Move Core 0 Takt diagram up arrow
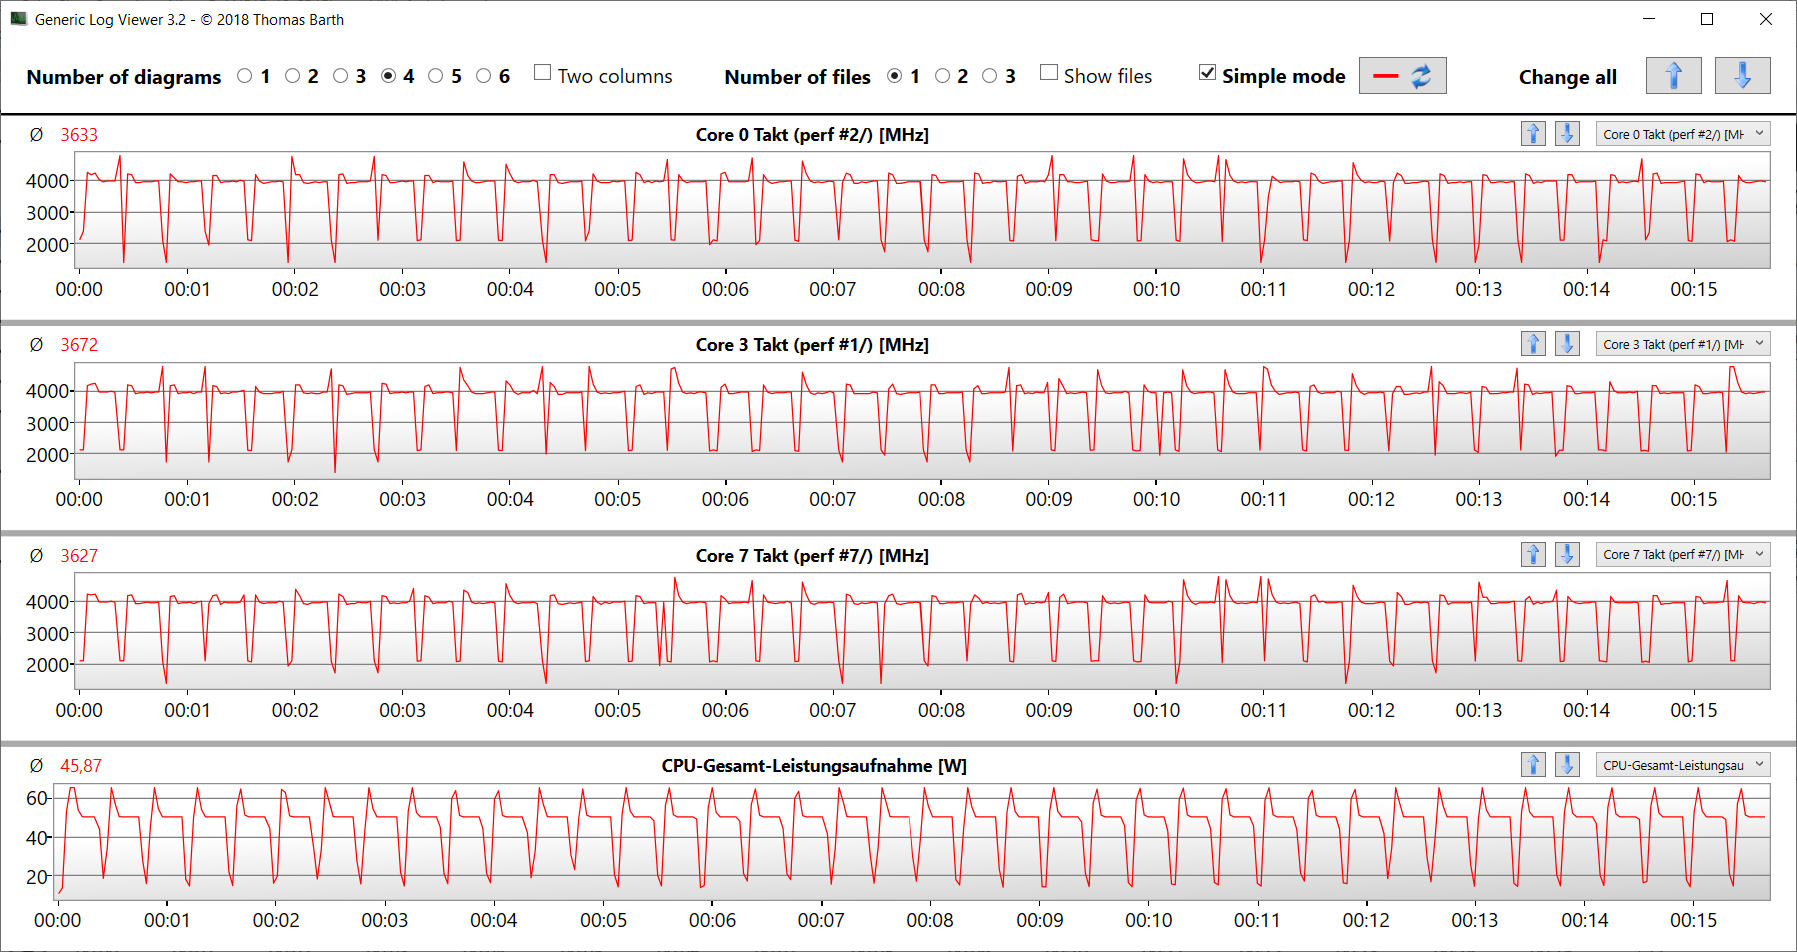This screenshot has height=952, width=1797. pyautogui.click(x=1533, y=134)
